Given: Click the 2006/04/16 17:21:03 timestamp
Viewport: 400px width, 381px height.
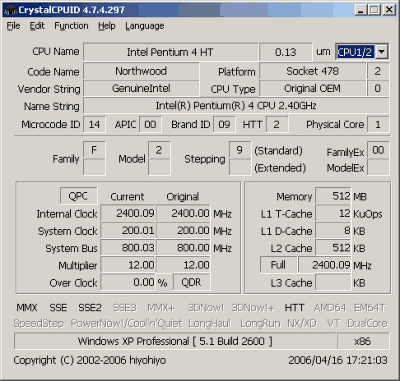Looking at the screenshot, I should click(x=338, y=360).
